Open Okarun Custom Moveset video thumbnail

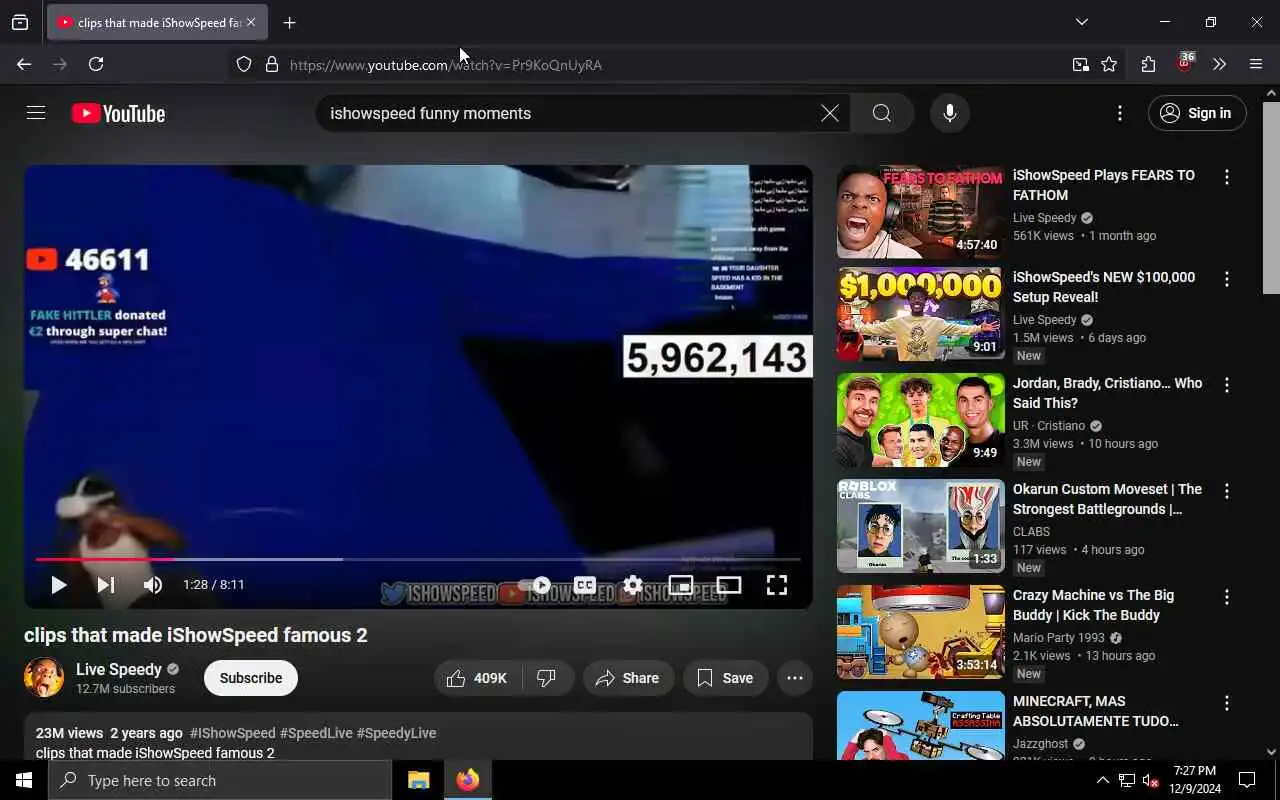tap(921, 526)
